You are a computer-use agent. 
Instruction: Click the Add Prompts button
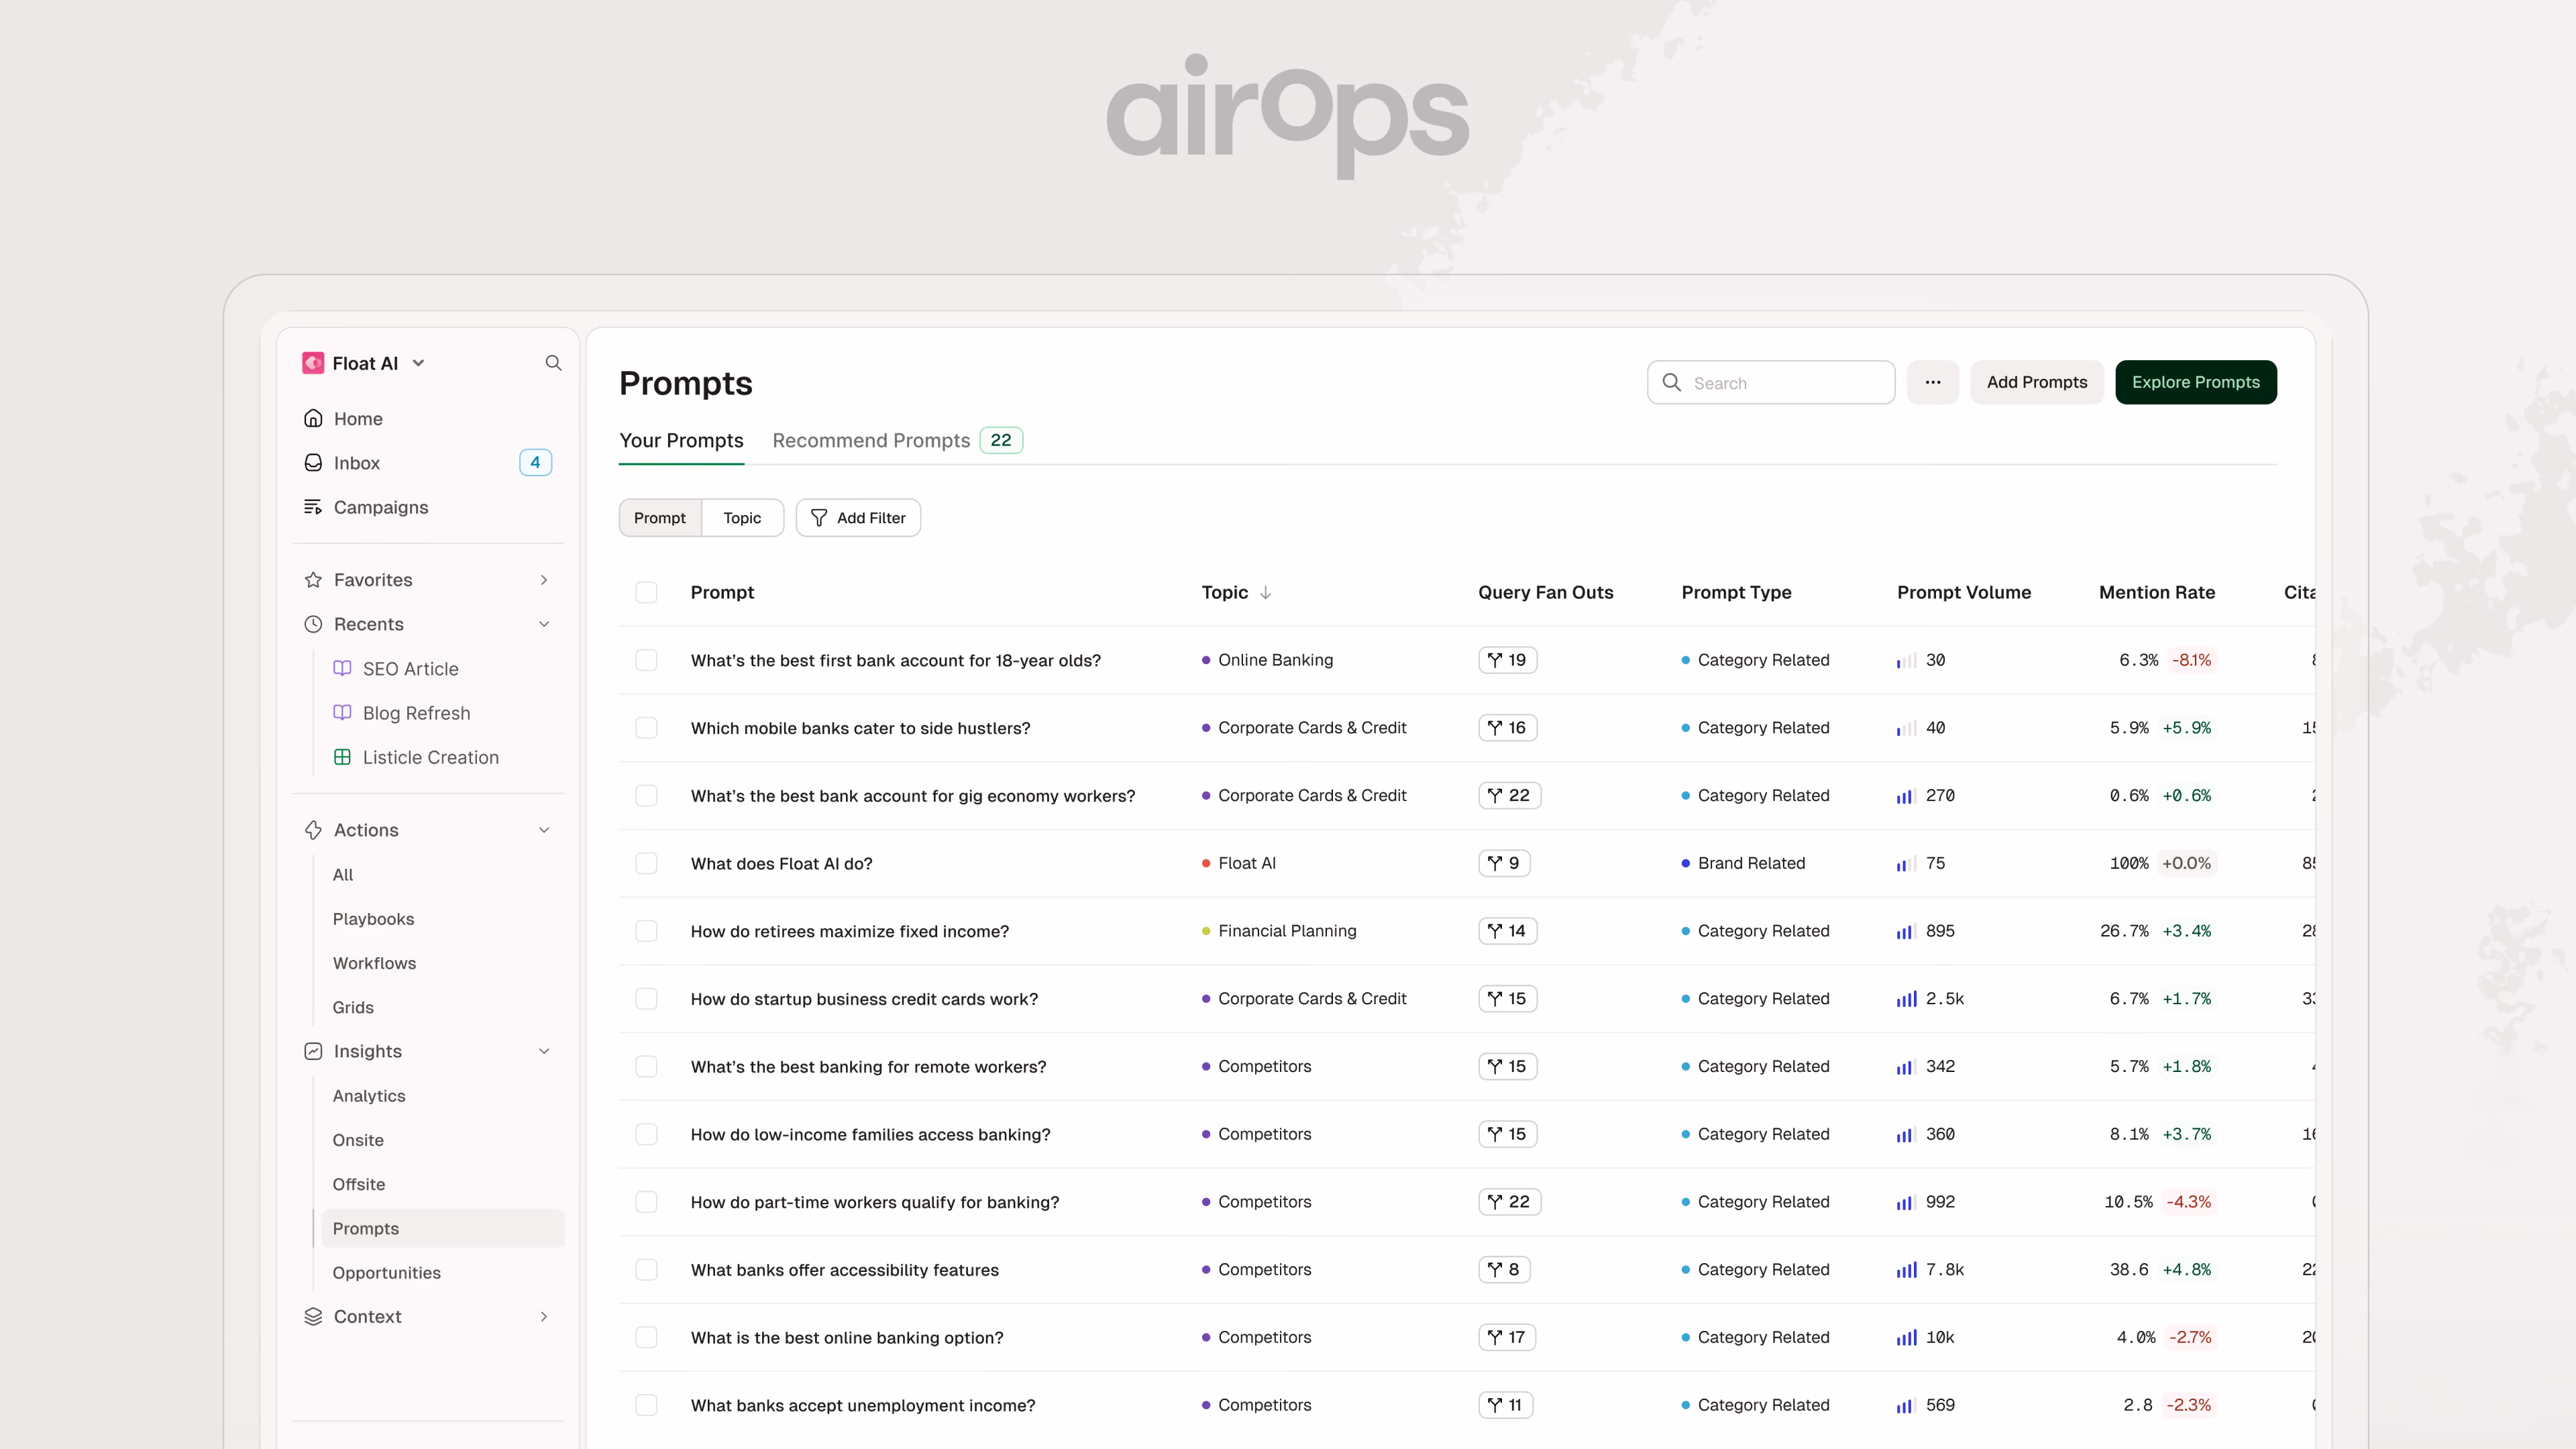(2036, 382)
